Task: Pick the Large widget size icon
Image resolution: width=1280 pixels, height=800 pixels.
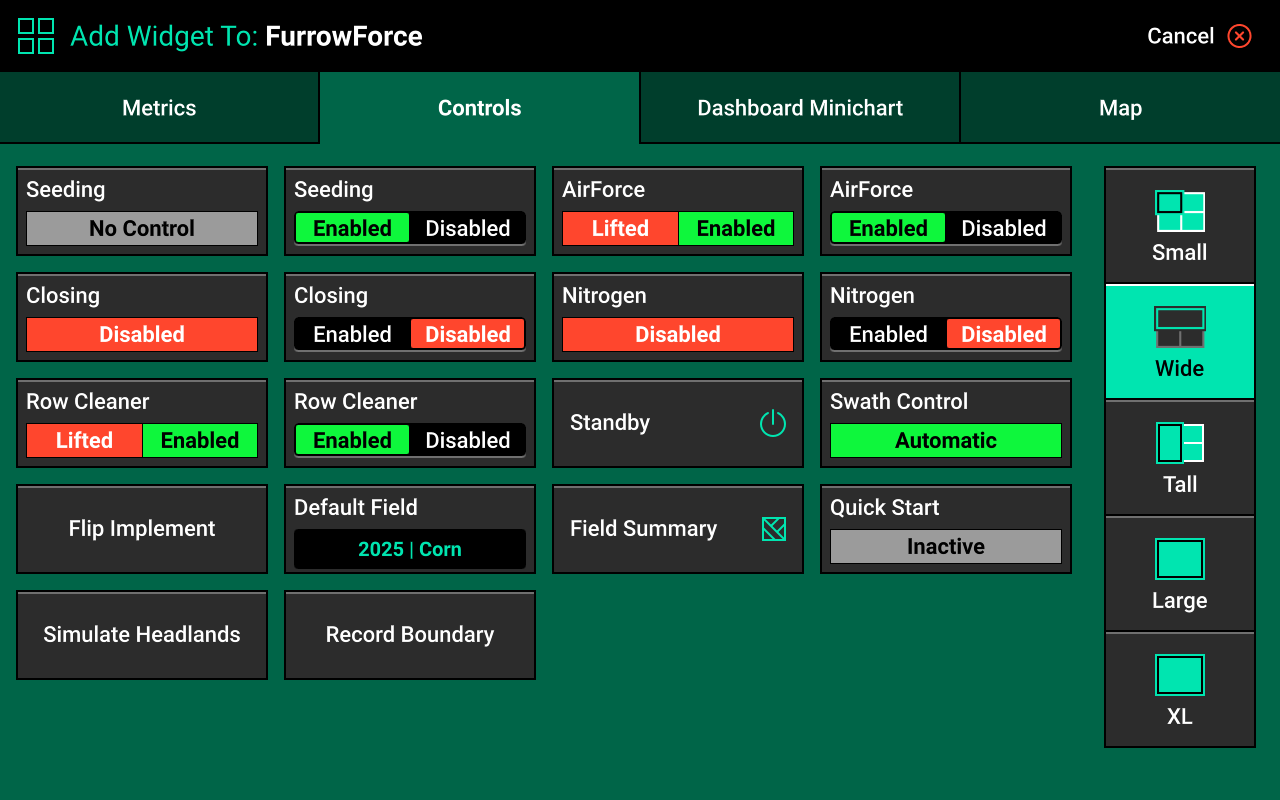Action: [1180, 559]
